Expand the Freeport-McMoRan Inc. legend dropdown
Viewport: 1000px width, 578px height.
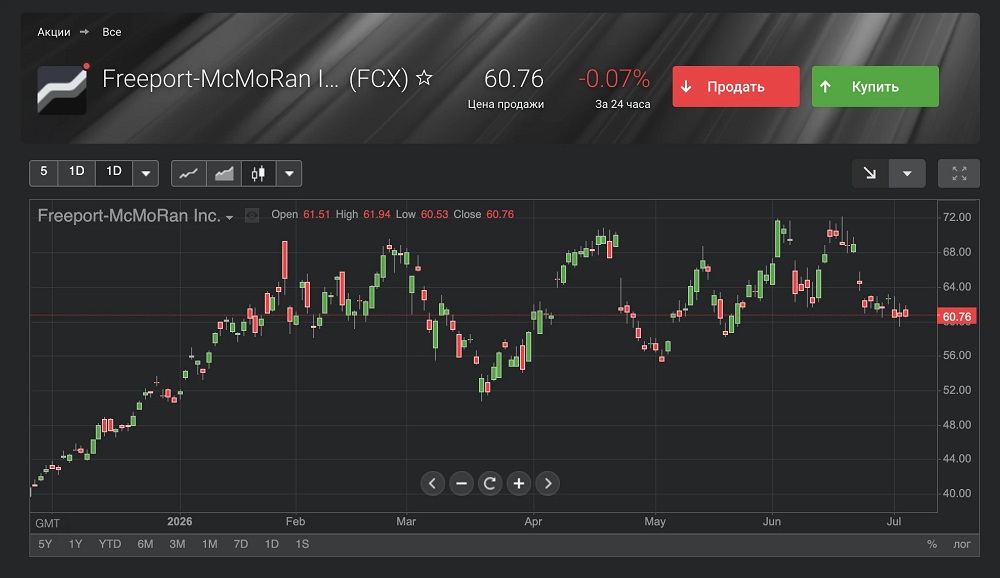230,218
